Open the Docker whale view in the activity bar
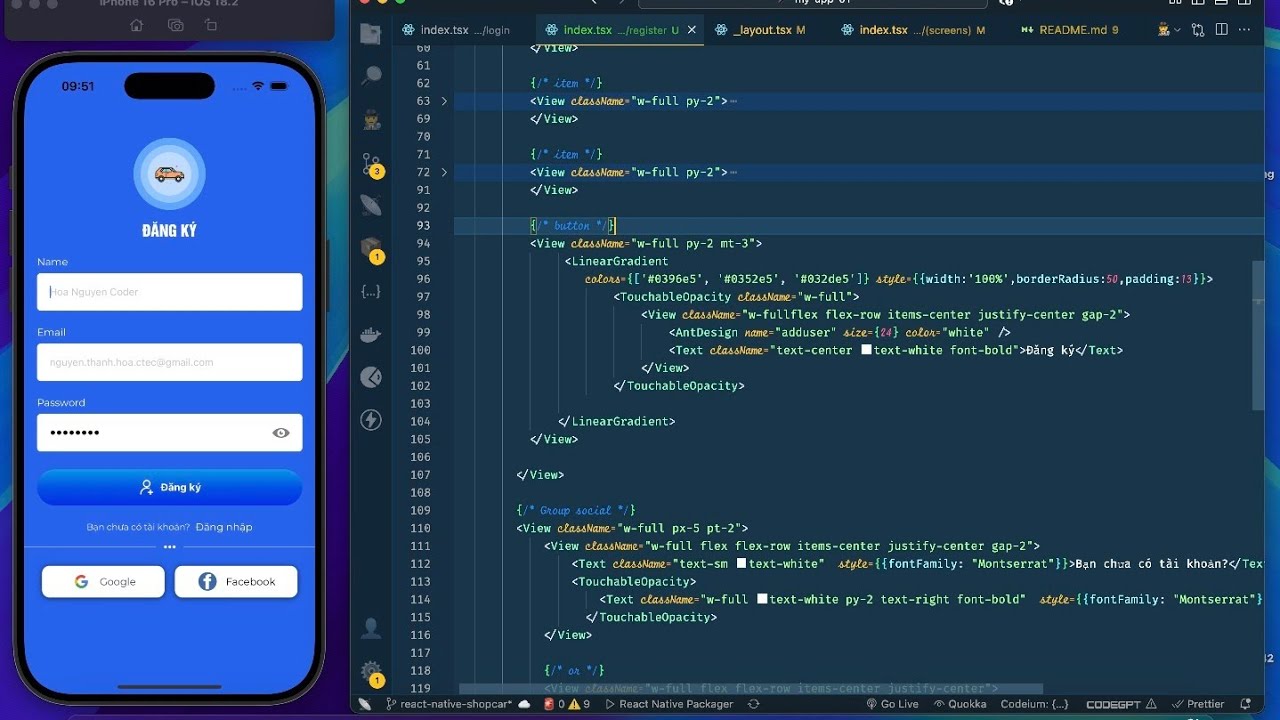Viewport: 1280px width, 720px height. [371, 334]
